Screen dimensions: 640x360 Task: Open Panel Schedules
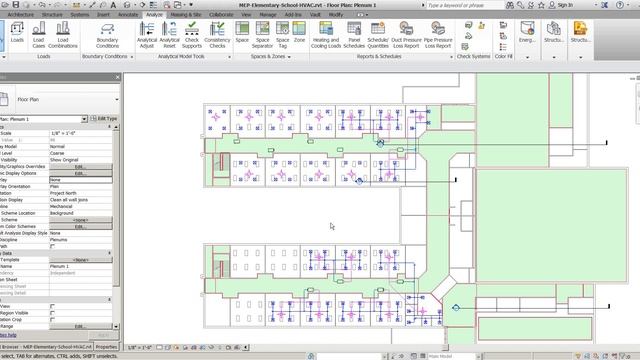[354, 35]
